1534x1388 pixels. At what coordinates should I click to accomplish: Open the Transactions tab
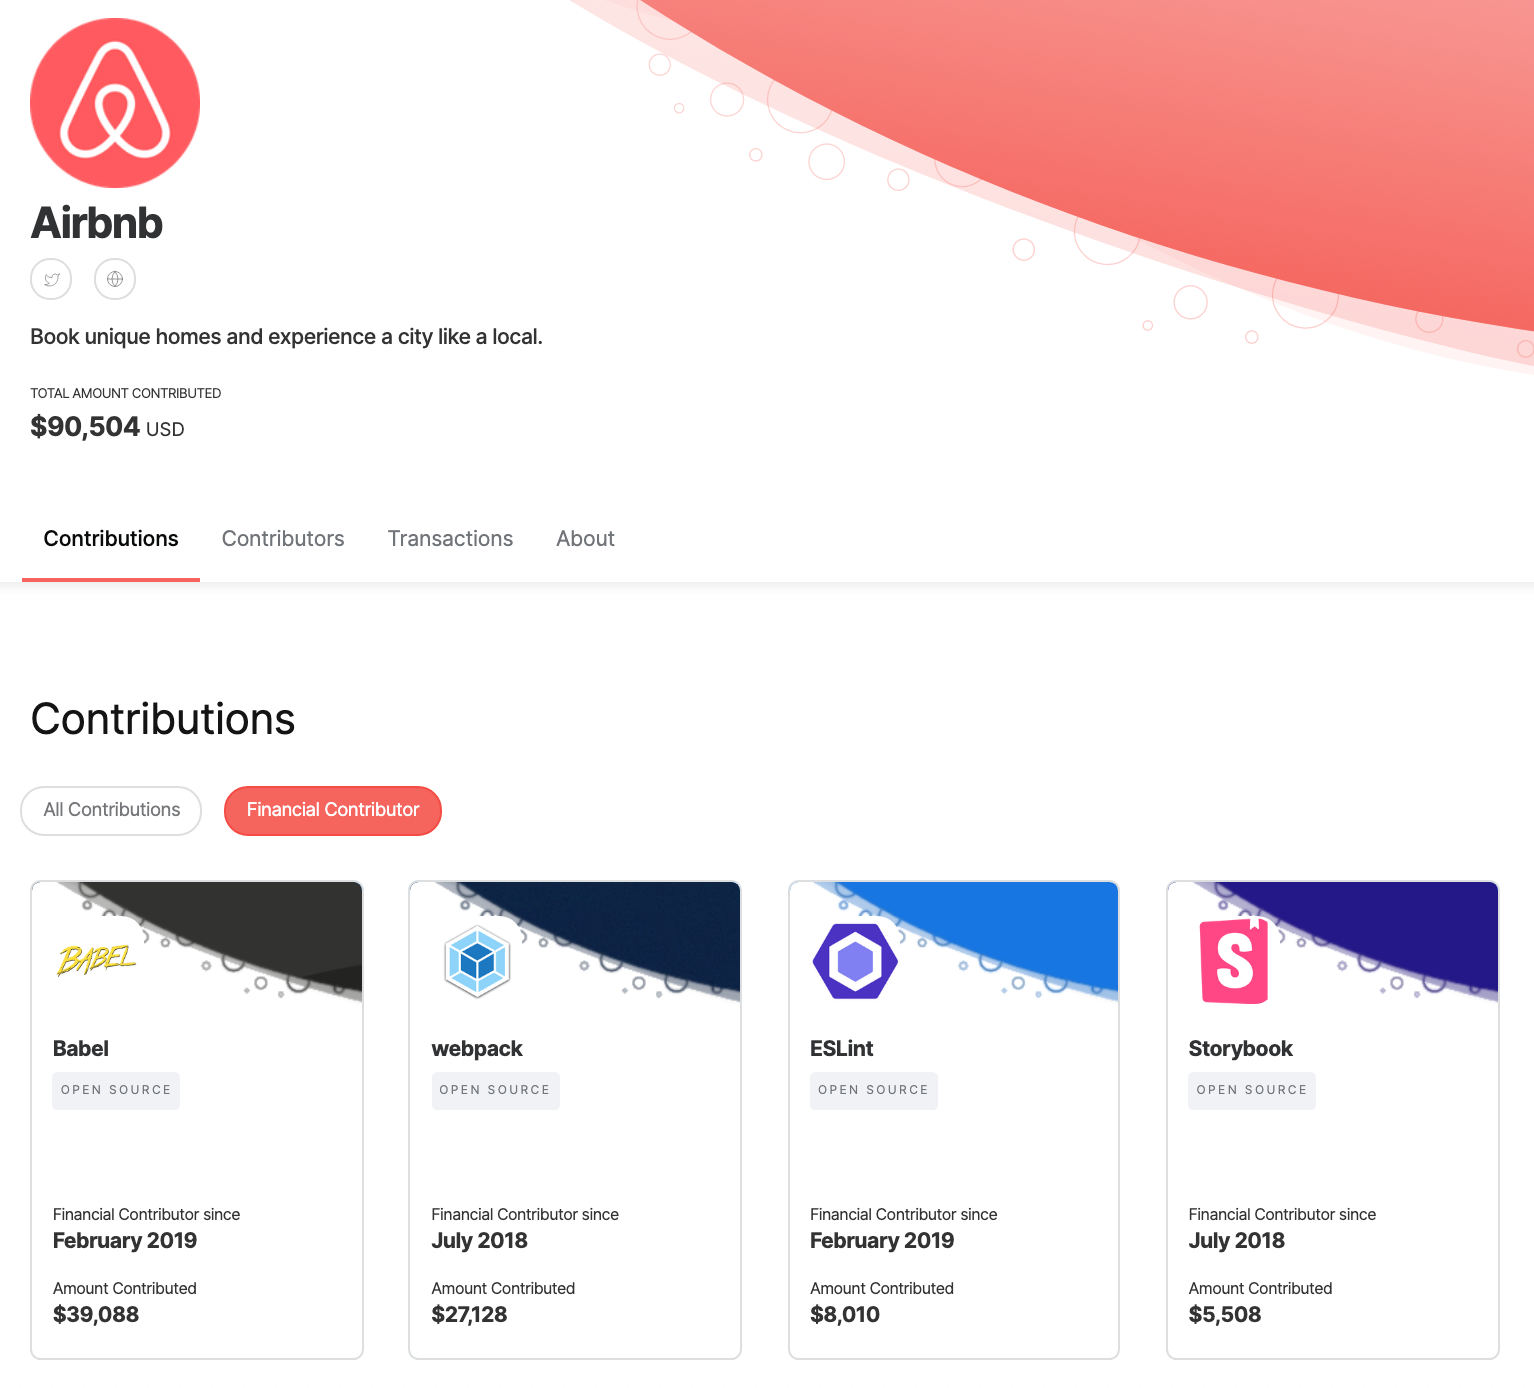click(x=450, y=539)
